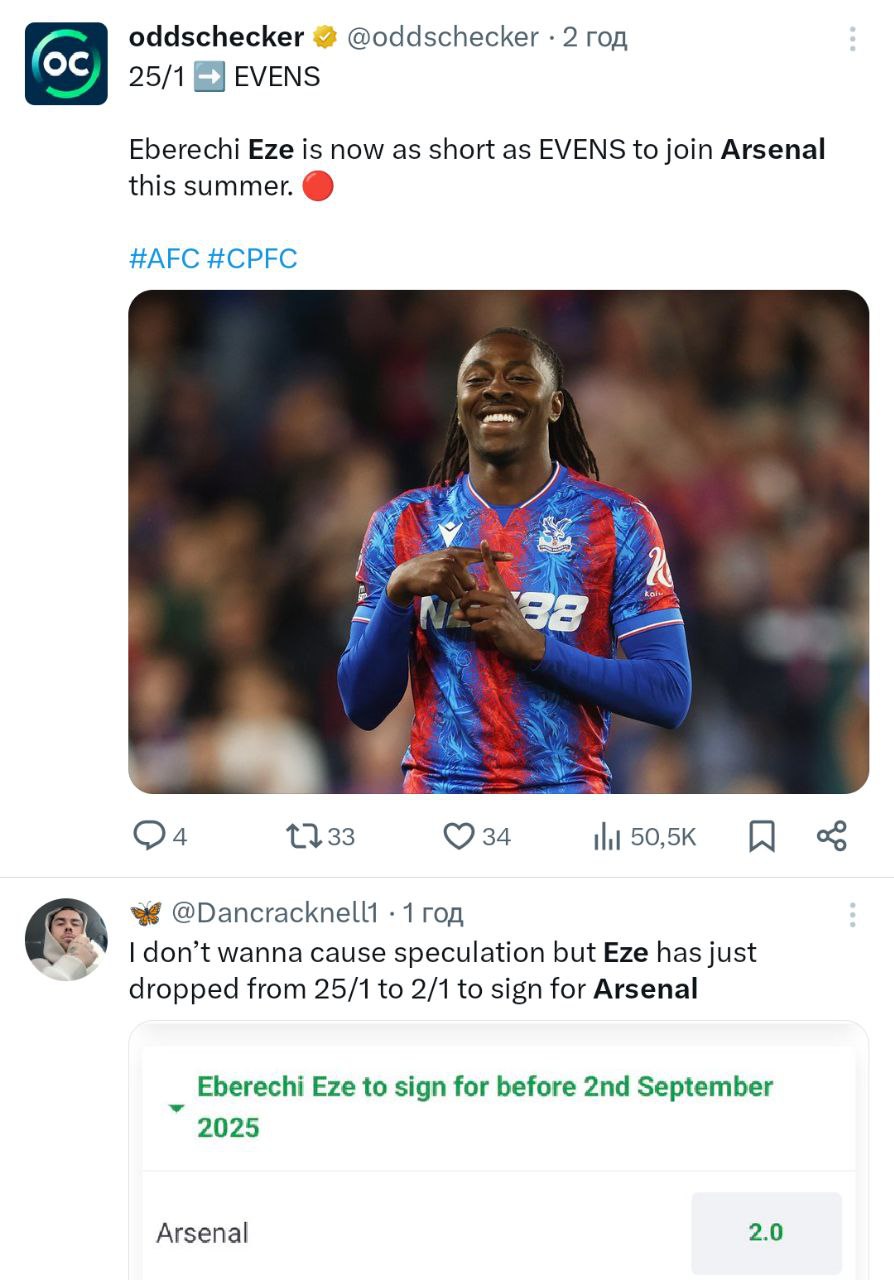Share the oddschecker tweet
Screen dimensions: 894x1280
point(831,836)
